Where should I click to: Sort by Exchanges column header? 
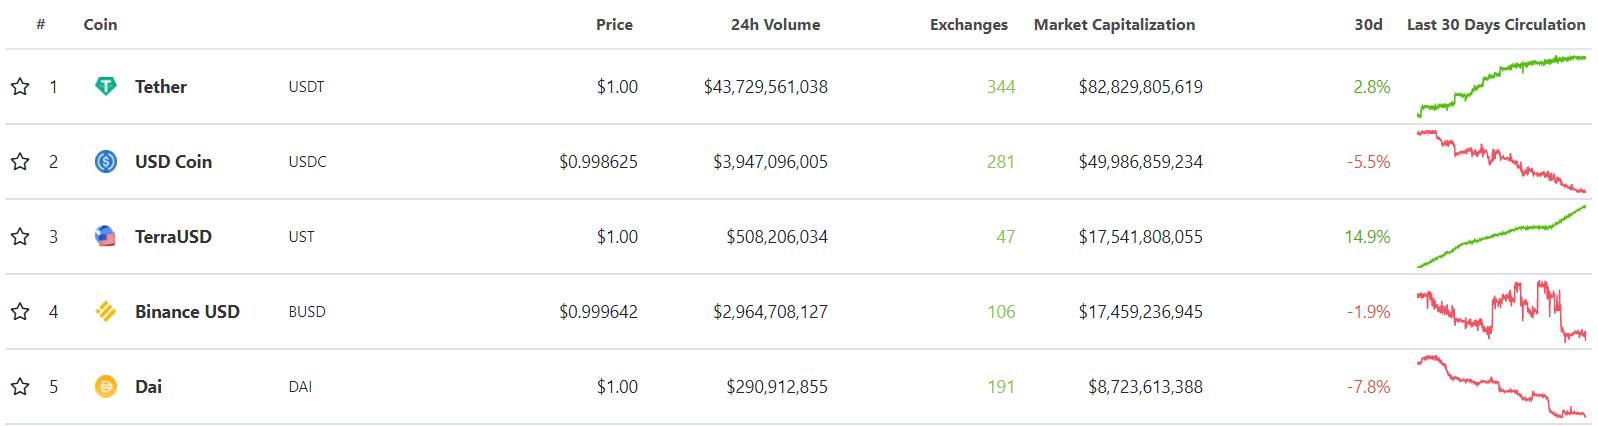pyautogui.click(x=968, y=25)
